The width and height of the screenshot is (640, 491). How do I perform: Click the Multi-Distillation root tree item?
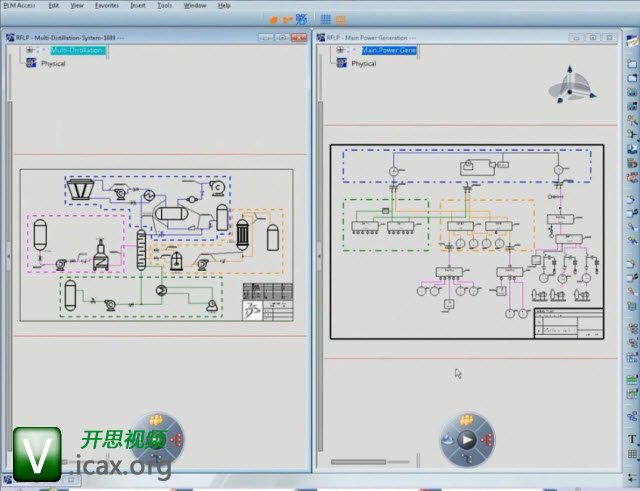tap(78, 49)
